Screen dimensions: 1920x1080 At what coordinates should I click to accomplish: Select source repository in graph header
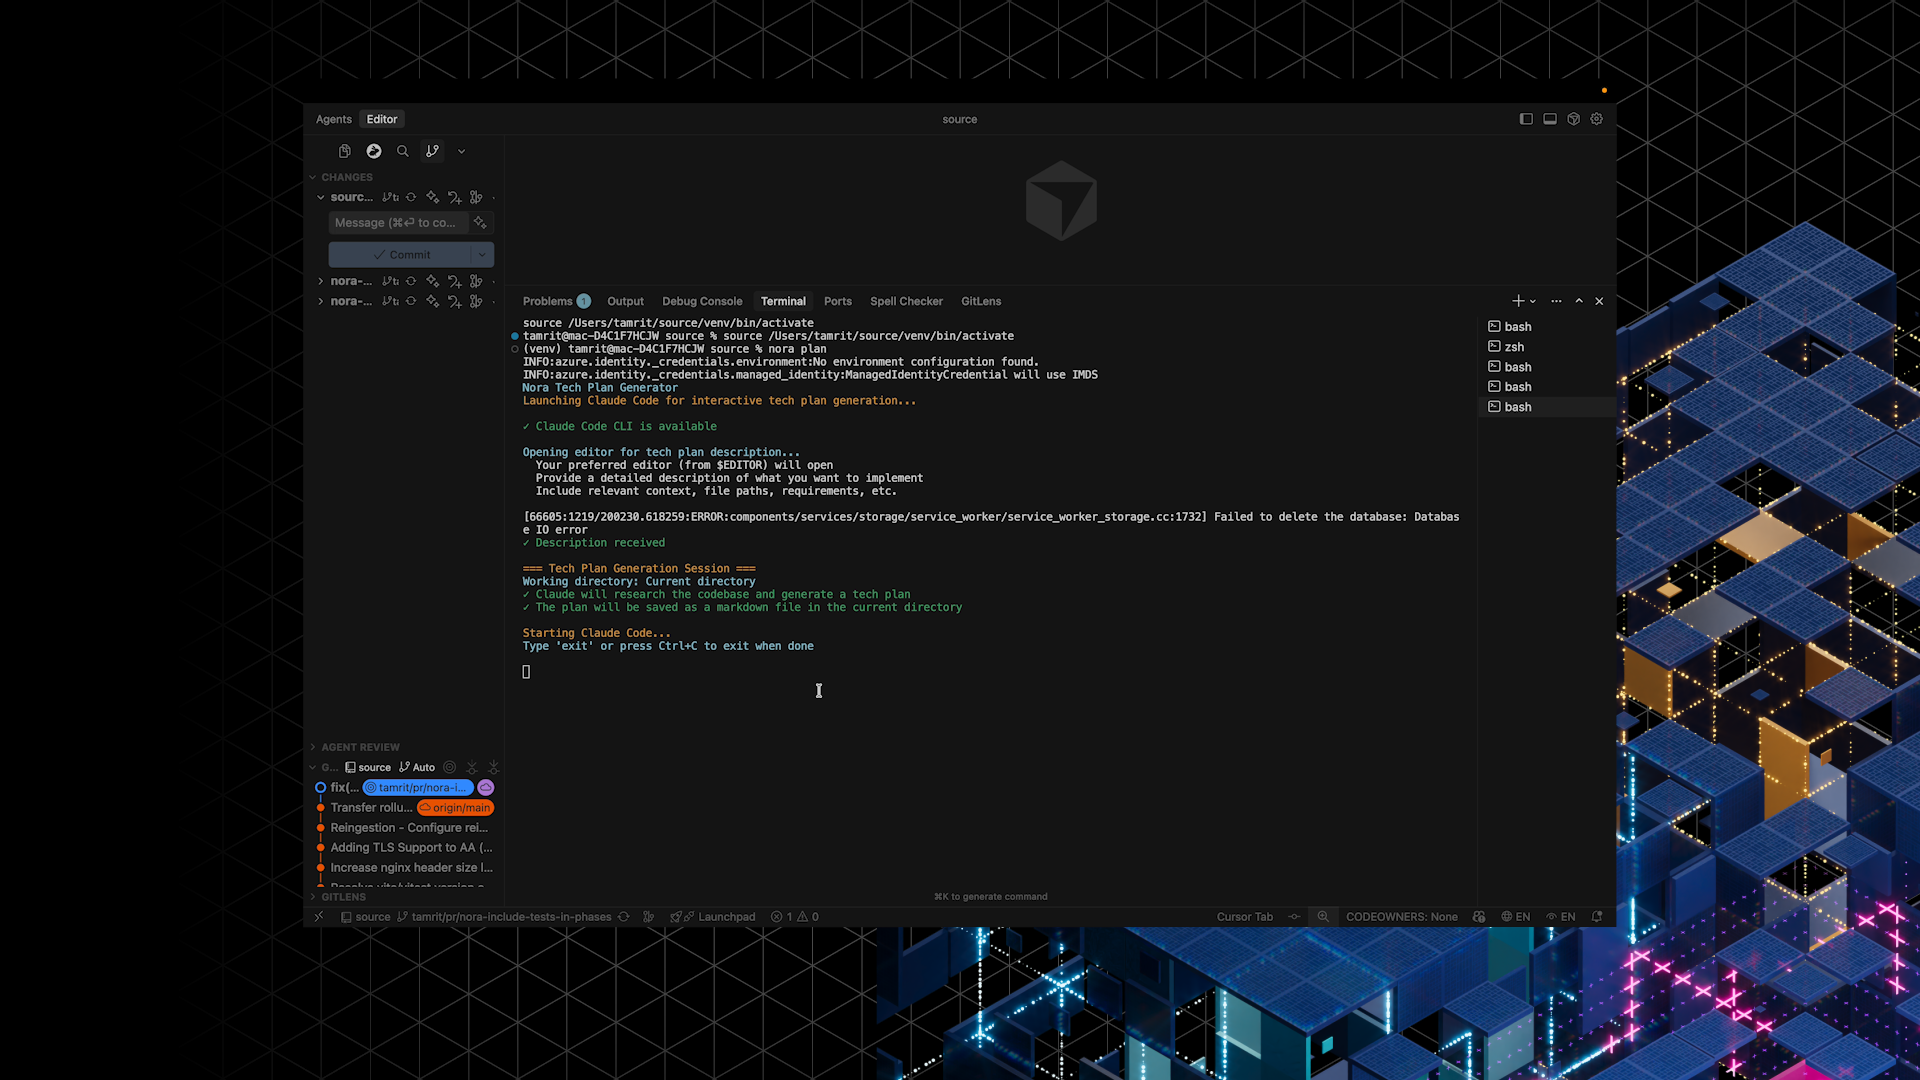click(368, 767)
